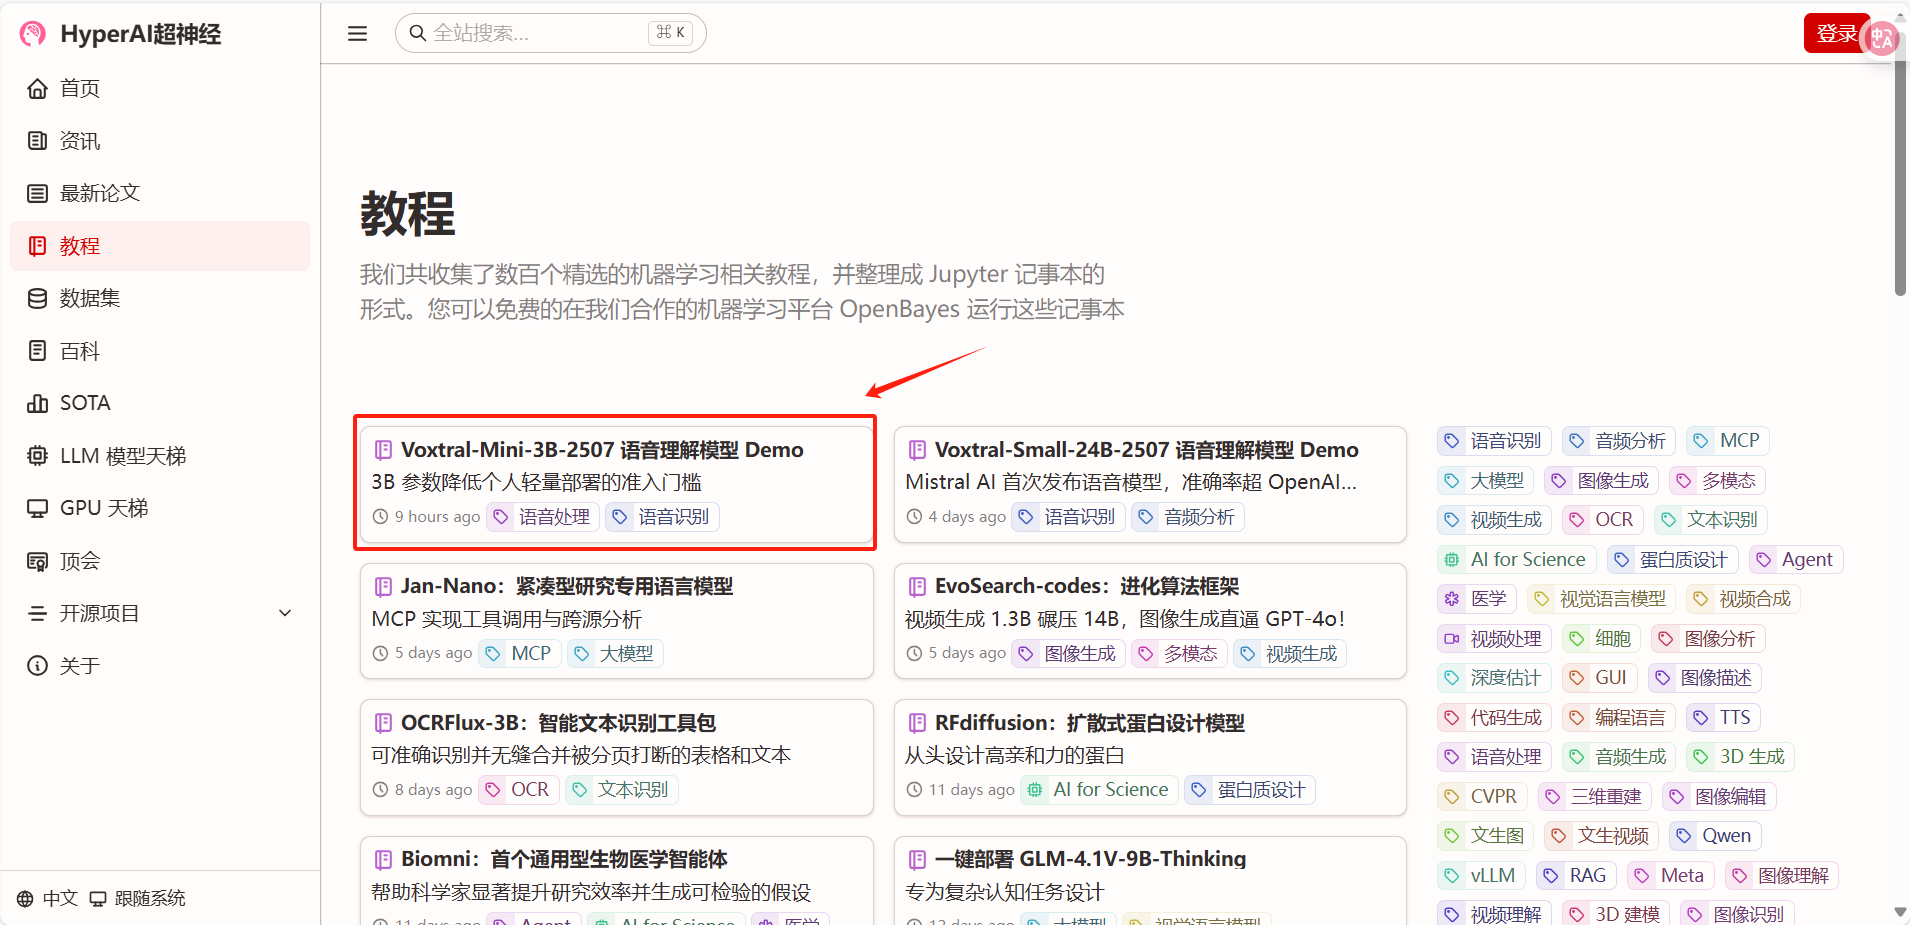Screen dimensions: 1910x925
Task: Open the 资讯 sidebar item
Action: 80,141
